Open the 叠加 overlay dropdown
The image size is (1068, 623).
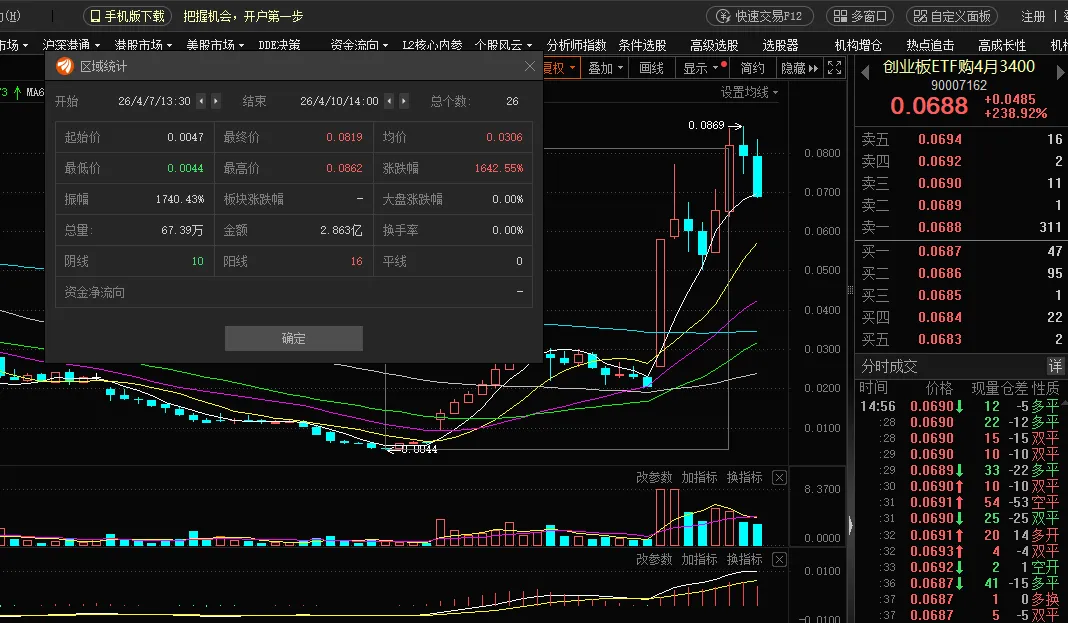(x=606, y=68)
